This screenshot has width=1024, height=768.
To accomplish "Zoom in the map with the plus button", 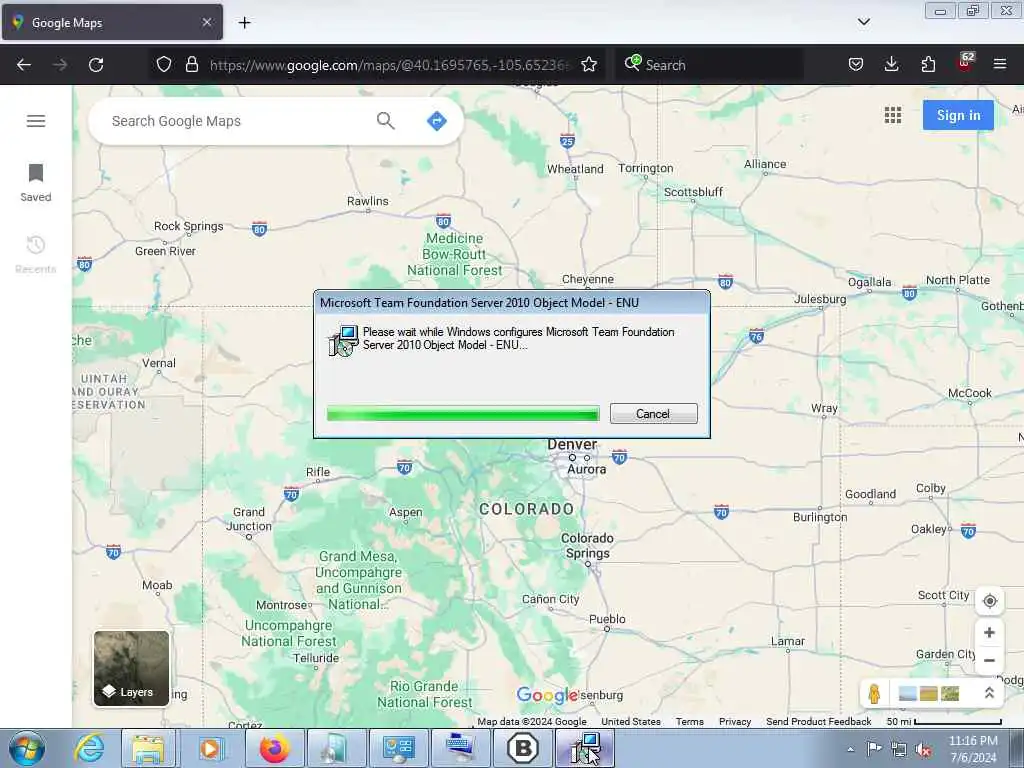I will (x=989, y=632).
